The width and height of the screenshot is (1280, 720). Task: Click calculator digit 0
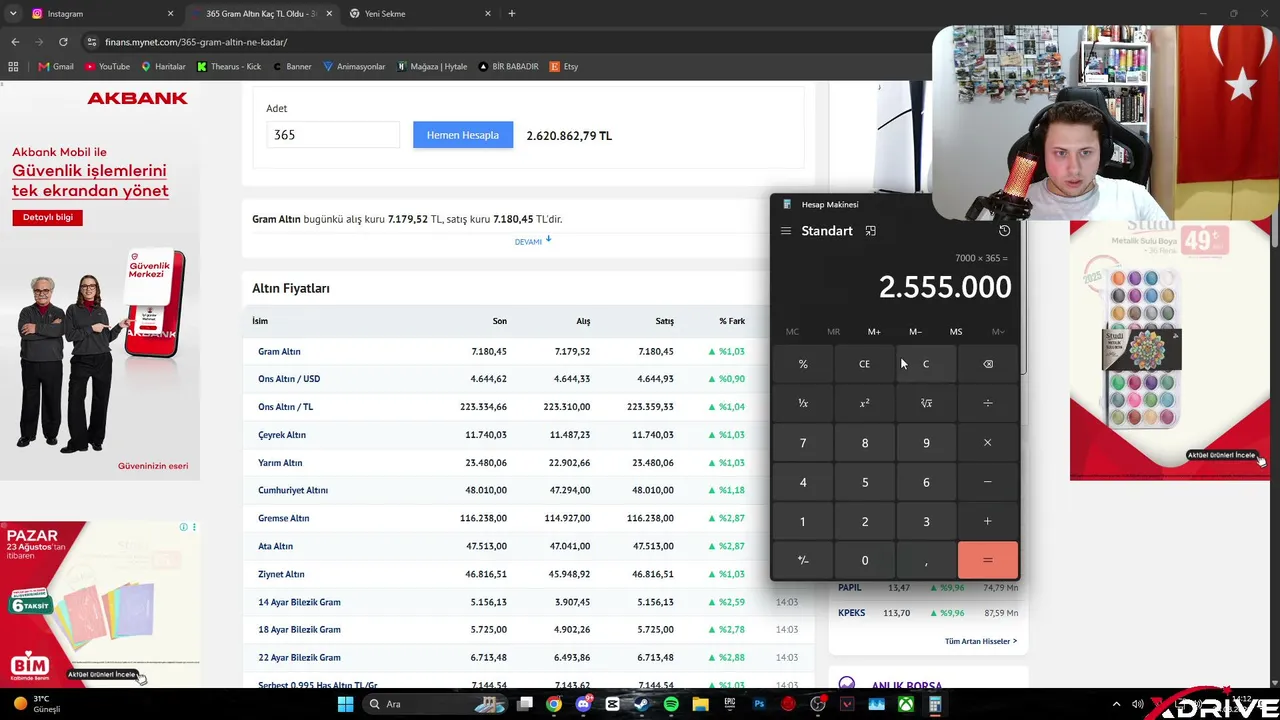click(865, 560)
